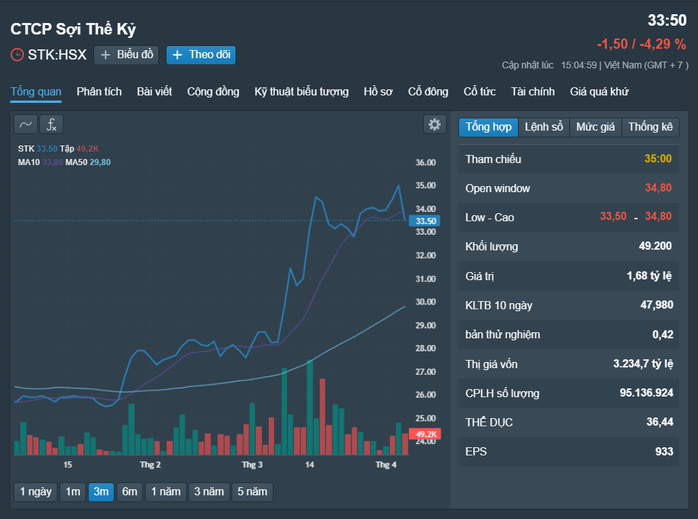Click the Low - Cao low value 33,50

[x=613, y=217]
